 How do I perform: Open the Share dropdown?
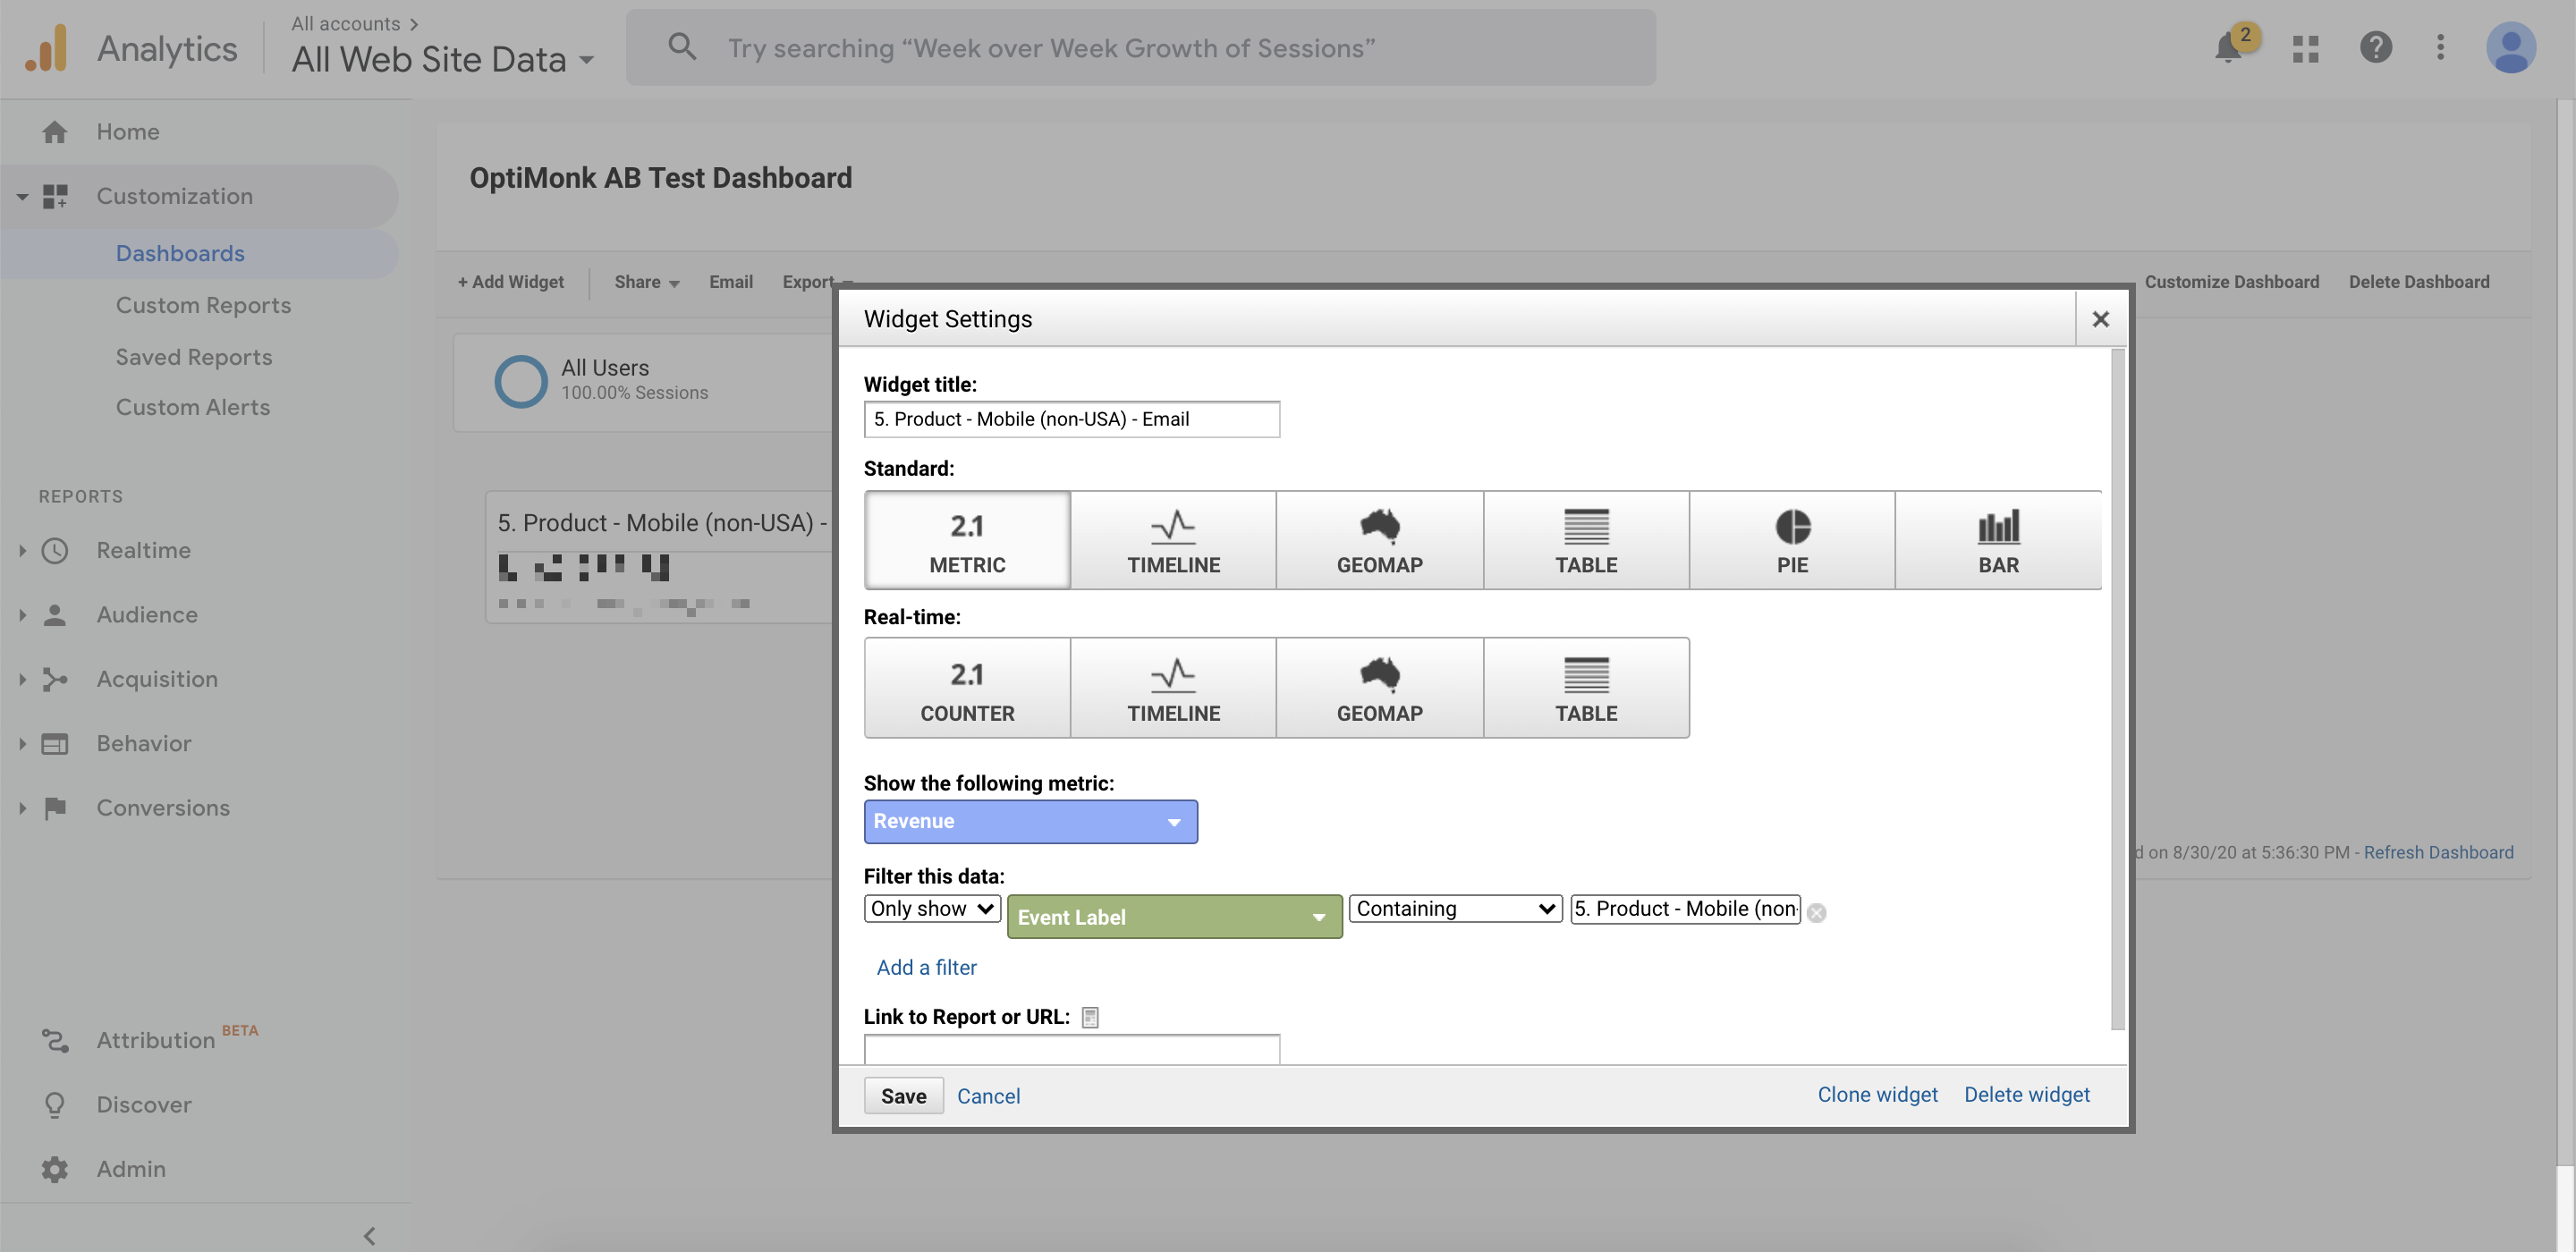[646, 282]
